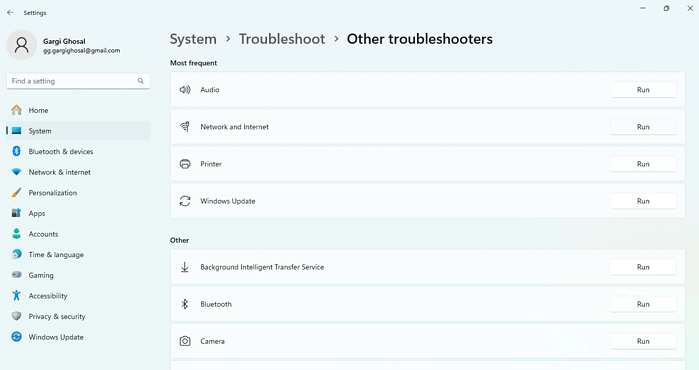Image resolution: width=699 pixels, height=370 pixels.
Task: Run the Printer troubleshooter
Action: [643, 164]
